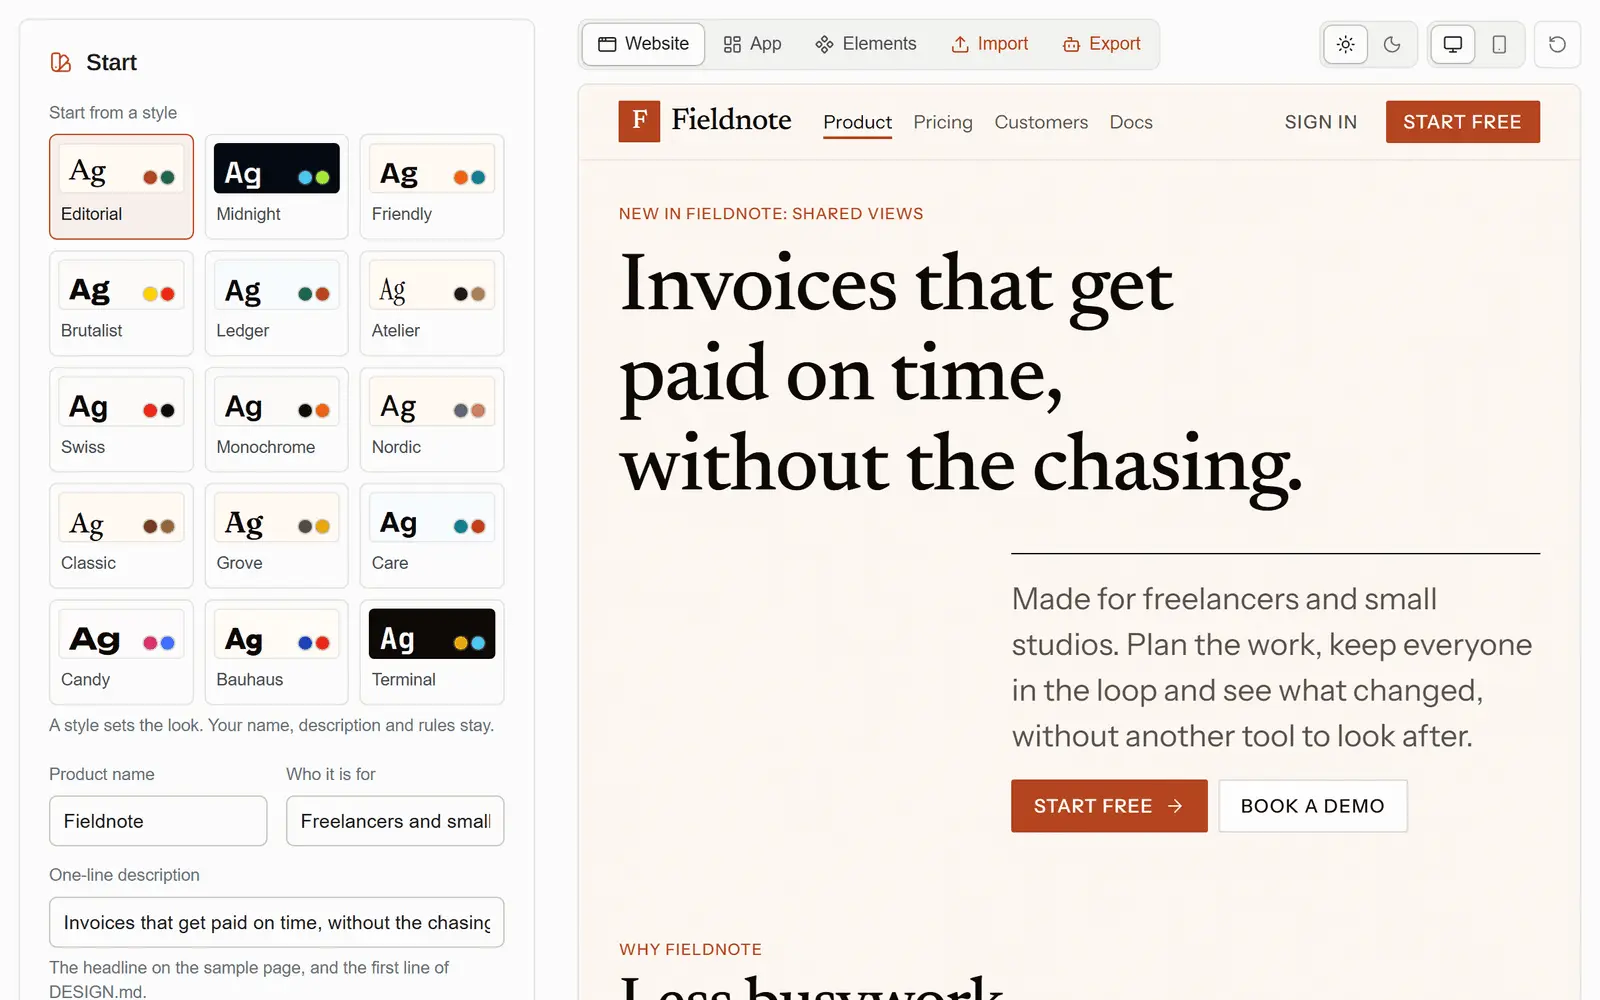Choose the Grove style
The image size is (1600, 1000).
tap(277, 536)
